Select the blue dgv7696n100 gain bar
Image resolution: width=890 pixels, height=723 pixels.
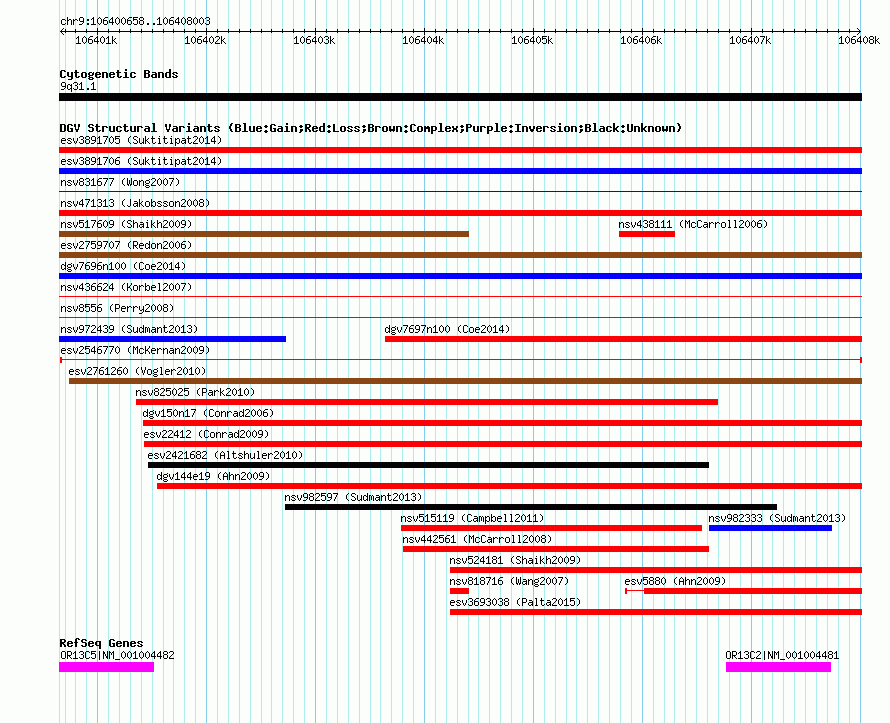pos(460,276)
